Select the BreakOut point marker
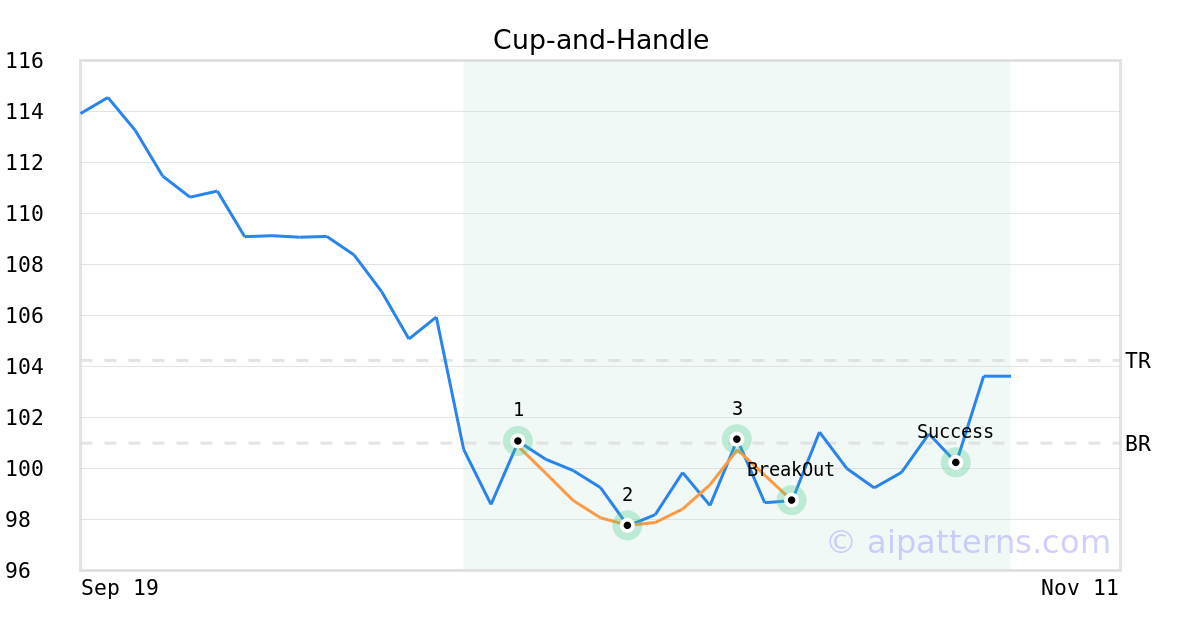This screenshot has width=1200, height=630. tap(791, 499)
